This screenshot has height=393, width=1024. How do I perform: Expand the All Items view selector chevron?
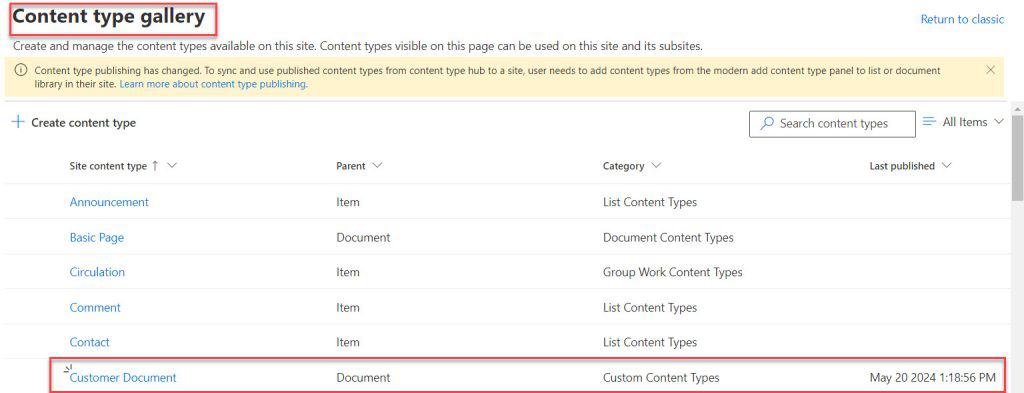tap(998, 121)
